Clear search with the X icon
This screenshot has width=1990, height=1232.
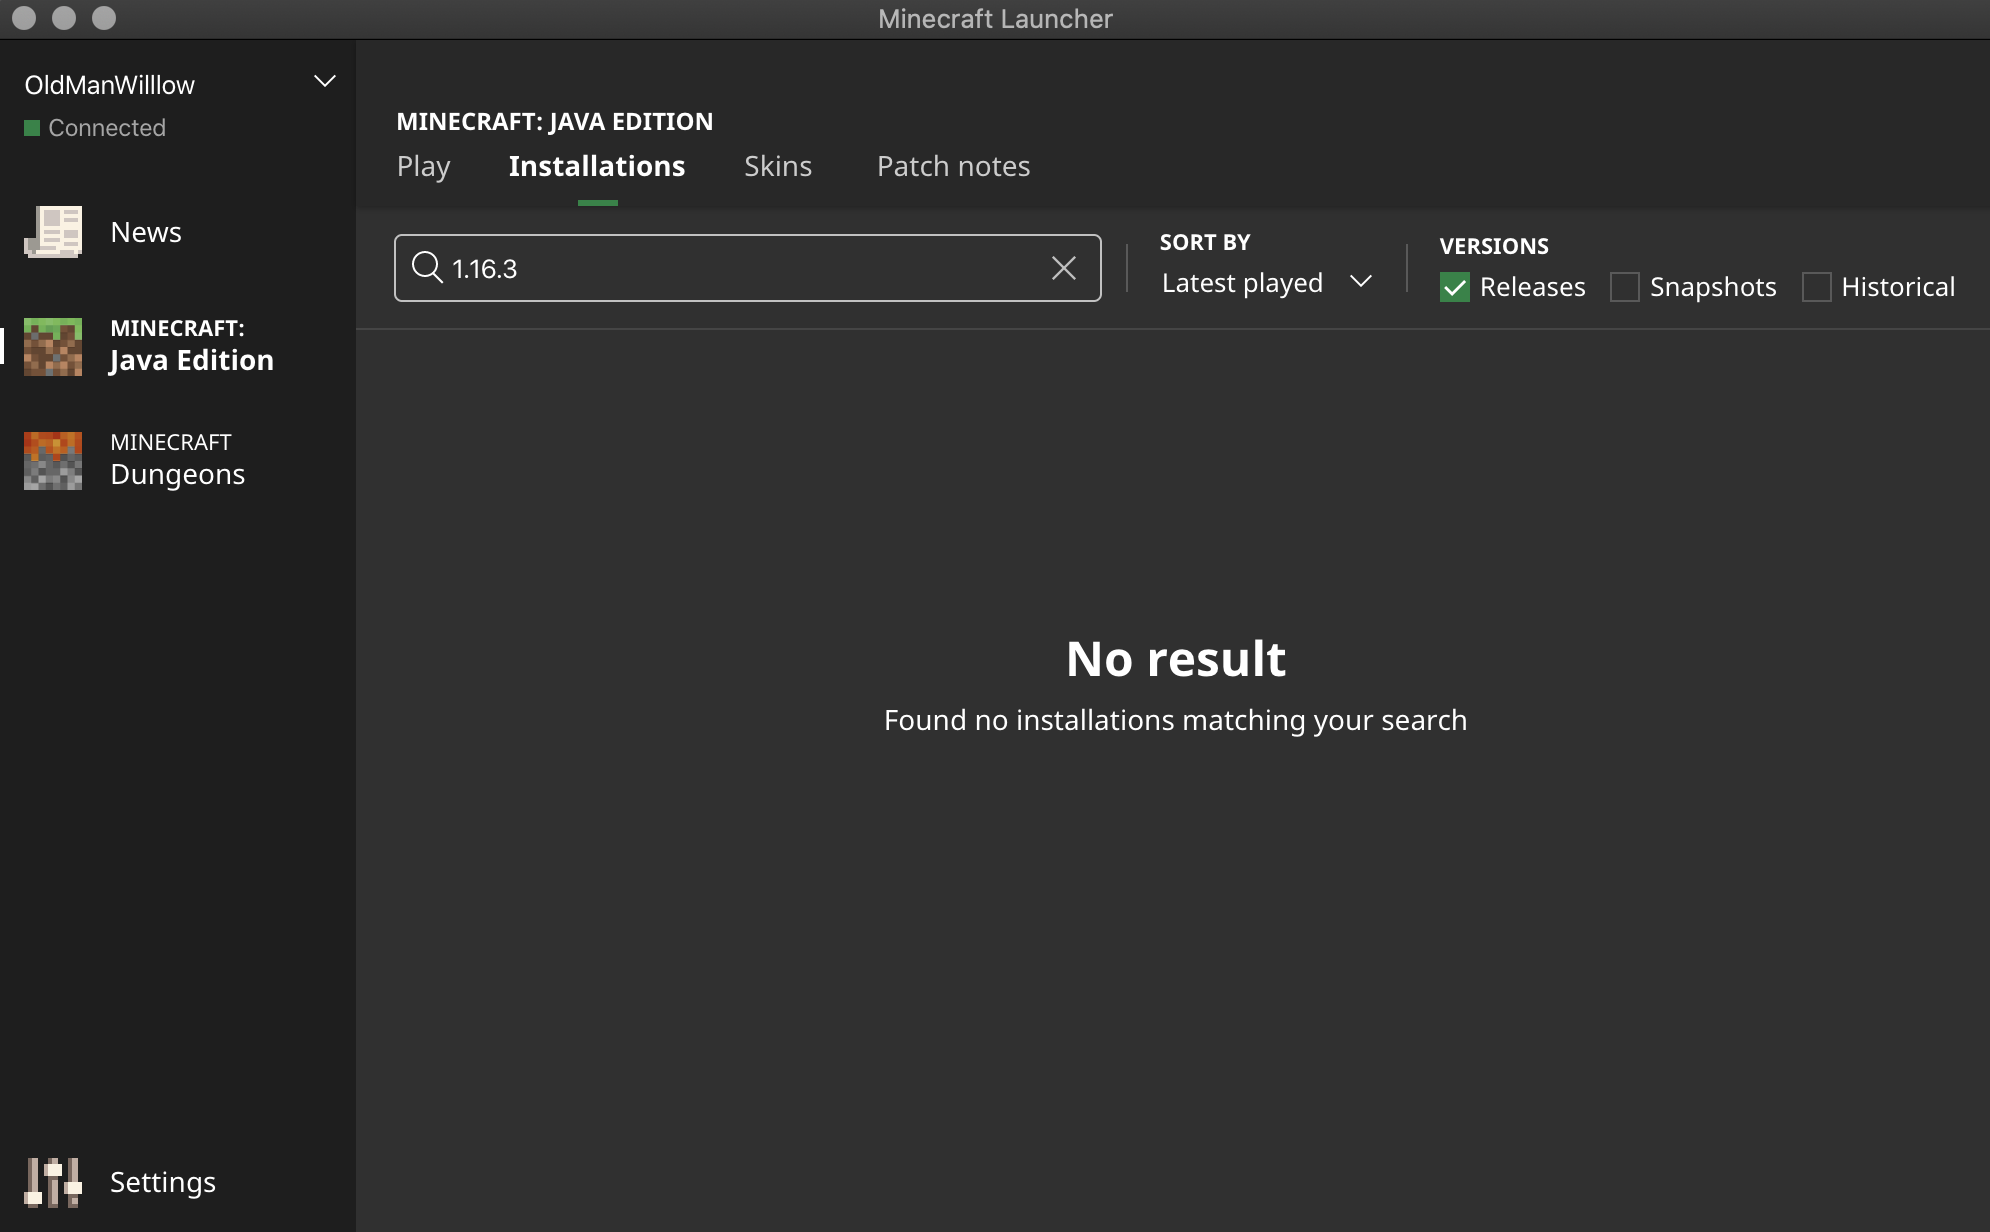(1064, 268)
